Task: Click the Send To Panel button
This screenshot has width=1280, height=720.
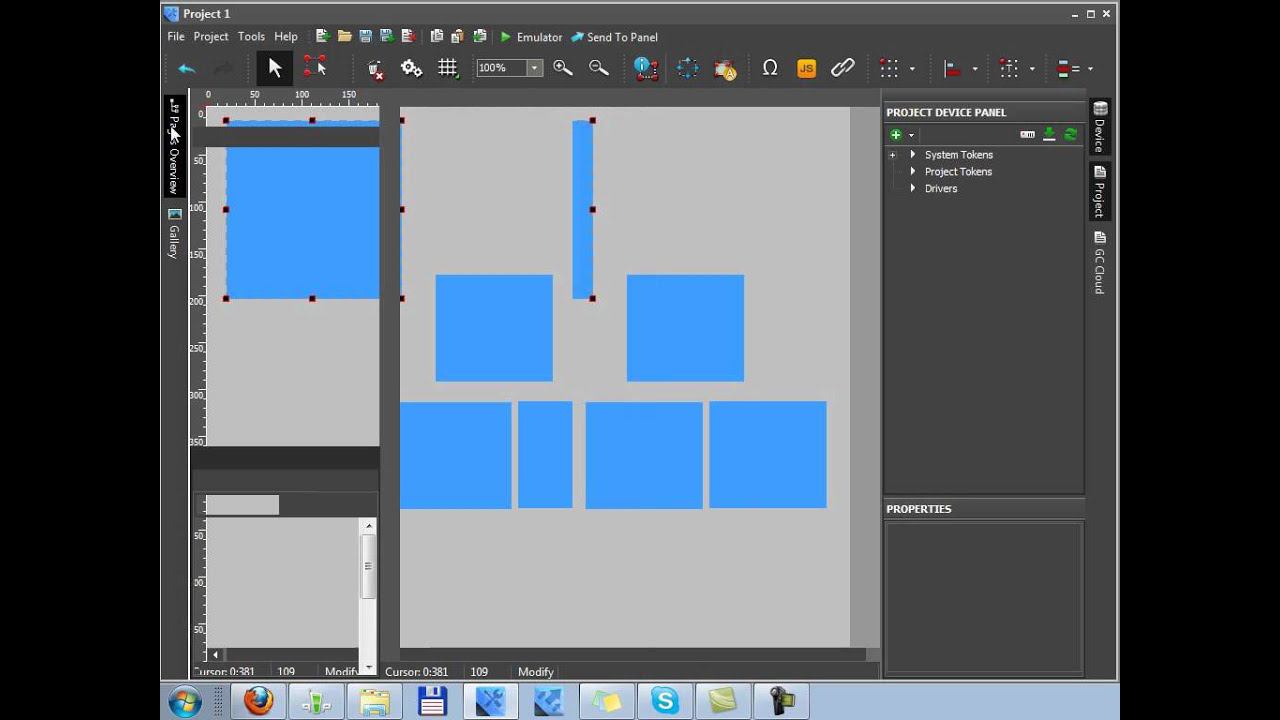Action: [x=614, y=37]
